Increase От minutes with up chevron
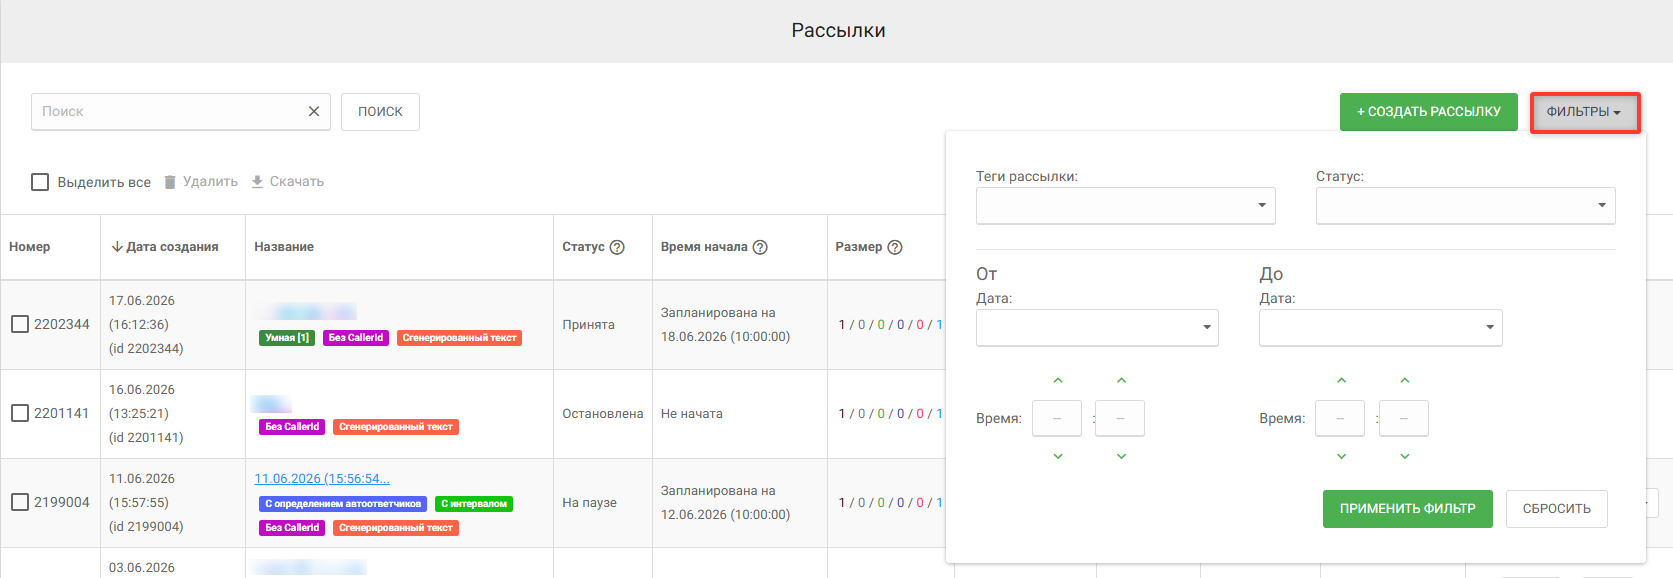 coord(1121,380)
